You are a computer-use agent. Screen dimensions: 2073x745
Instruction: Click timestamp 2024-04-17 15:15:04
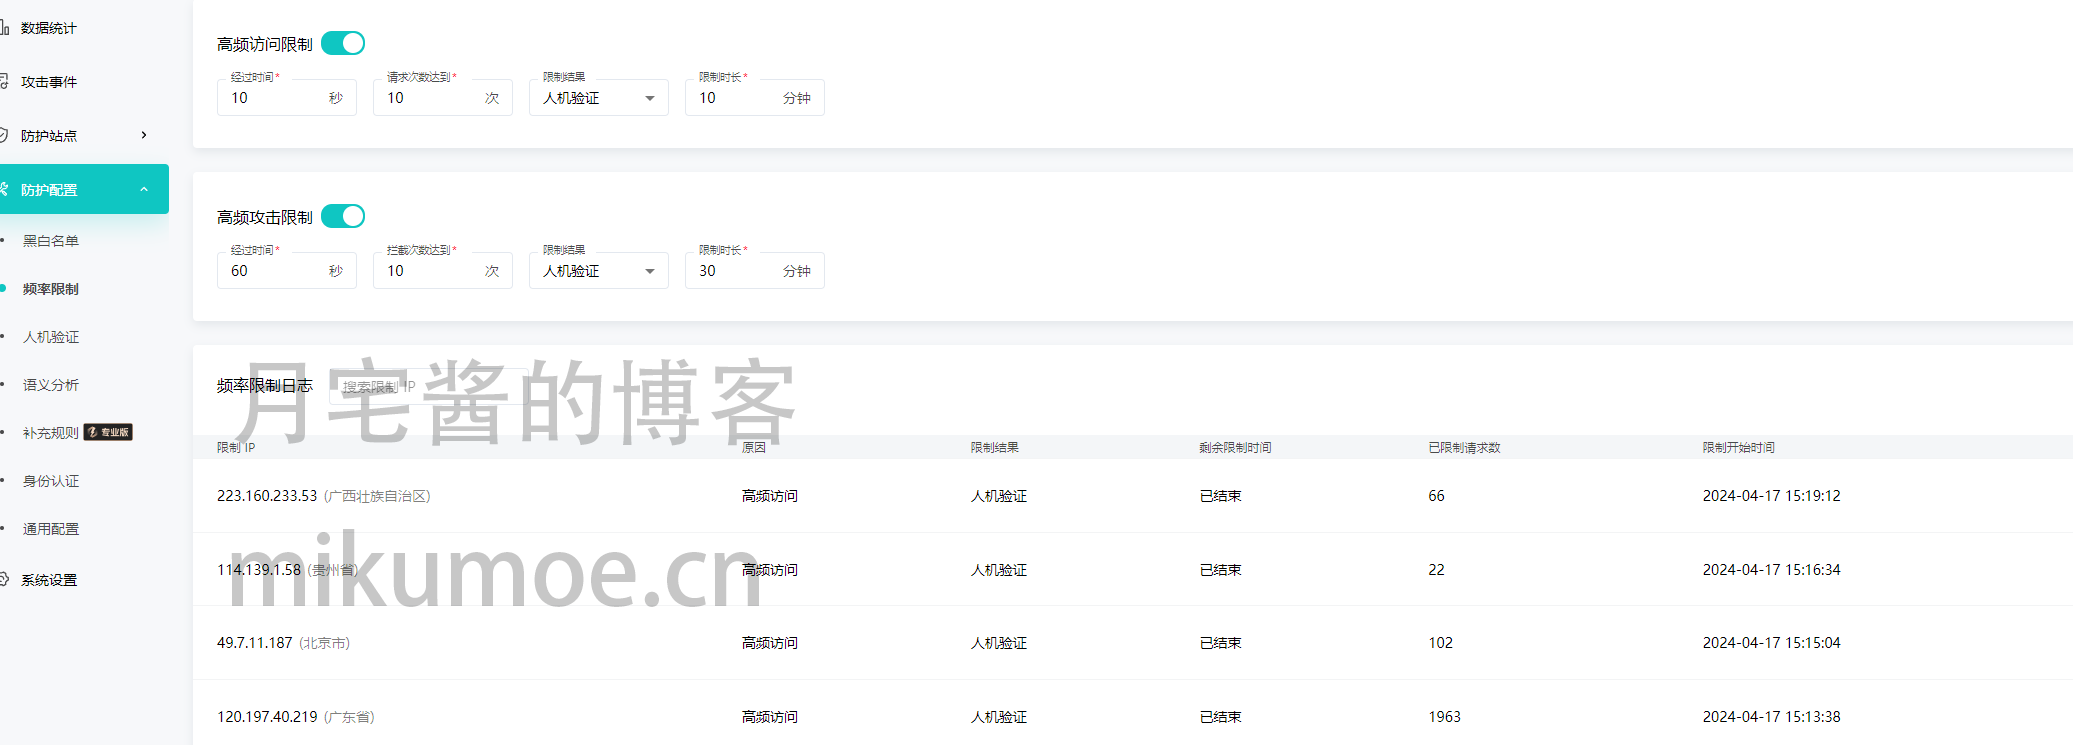click(1772, 643)
